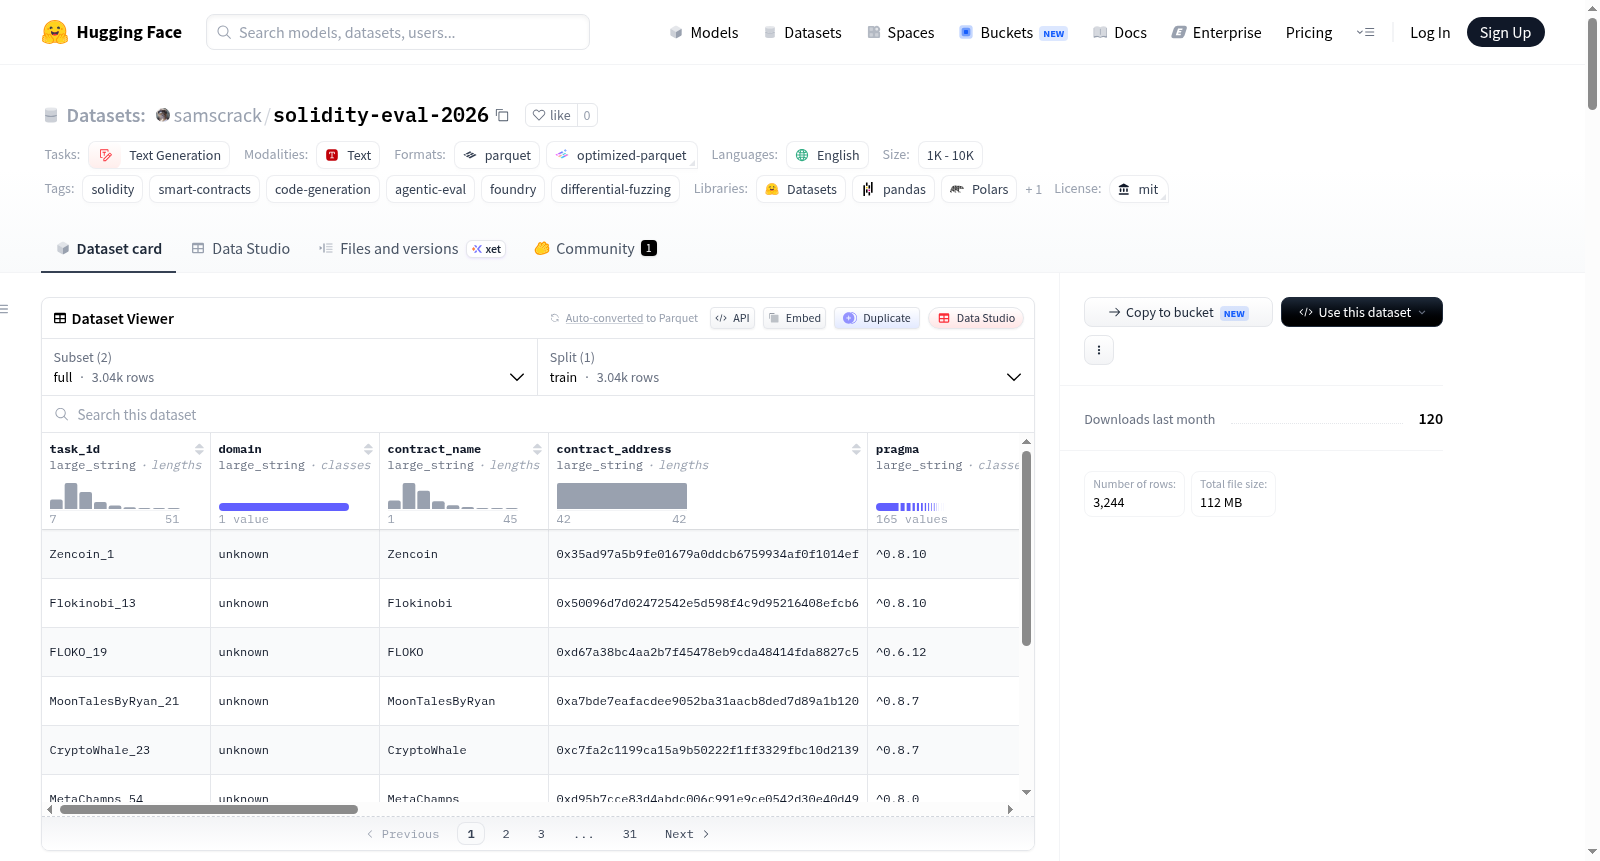Click the page vertical scrollbar

(1592, 63)
